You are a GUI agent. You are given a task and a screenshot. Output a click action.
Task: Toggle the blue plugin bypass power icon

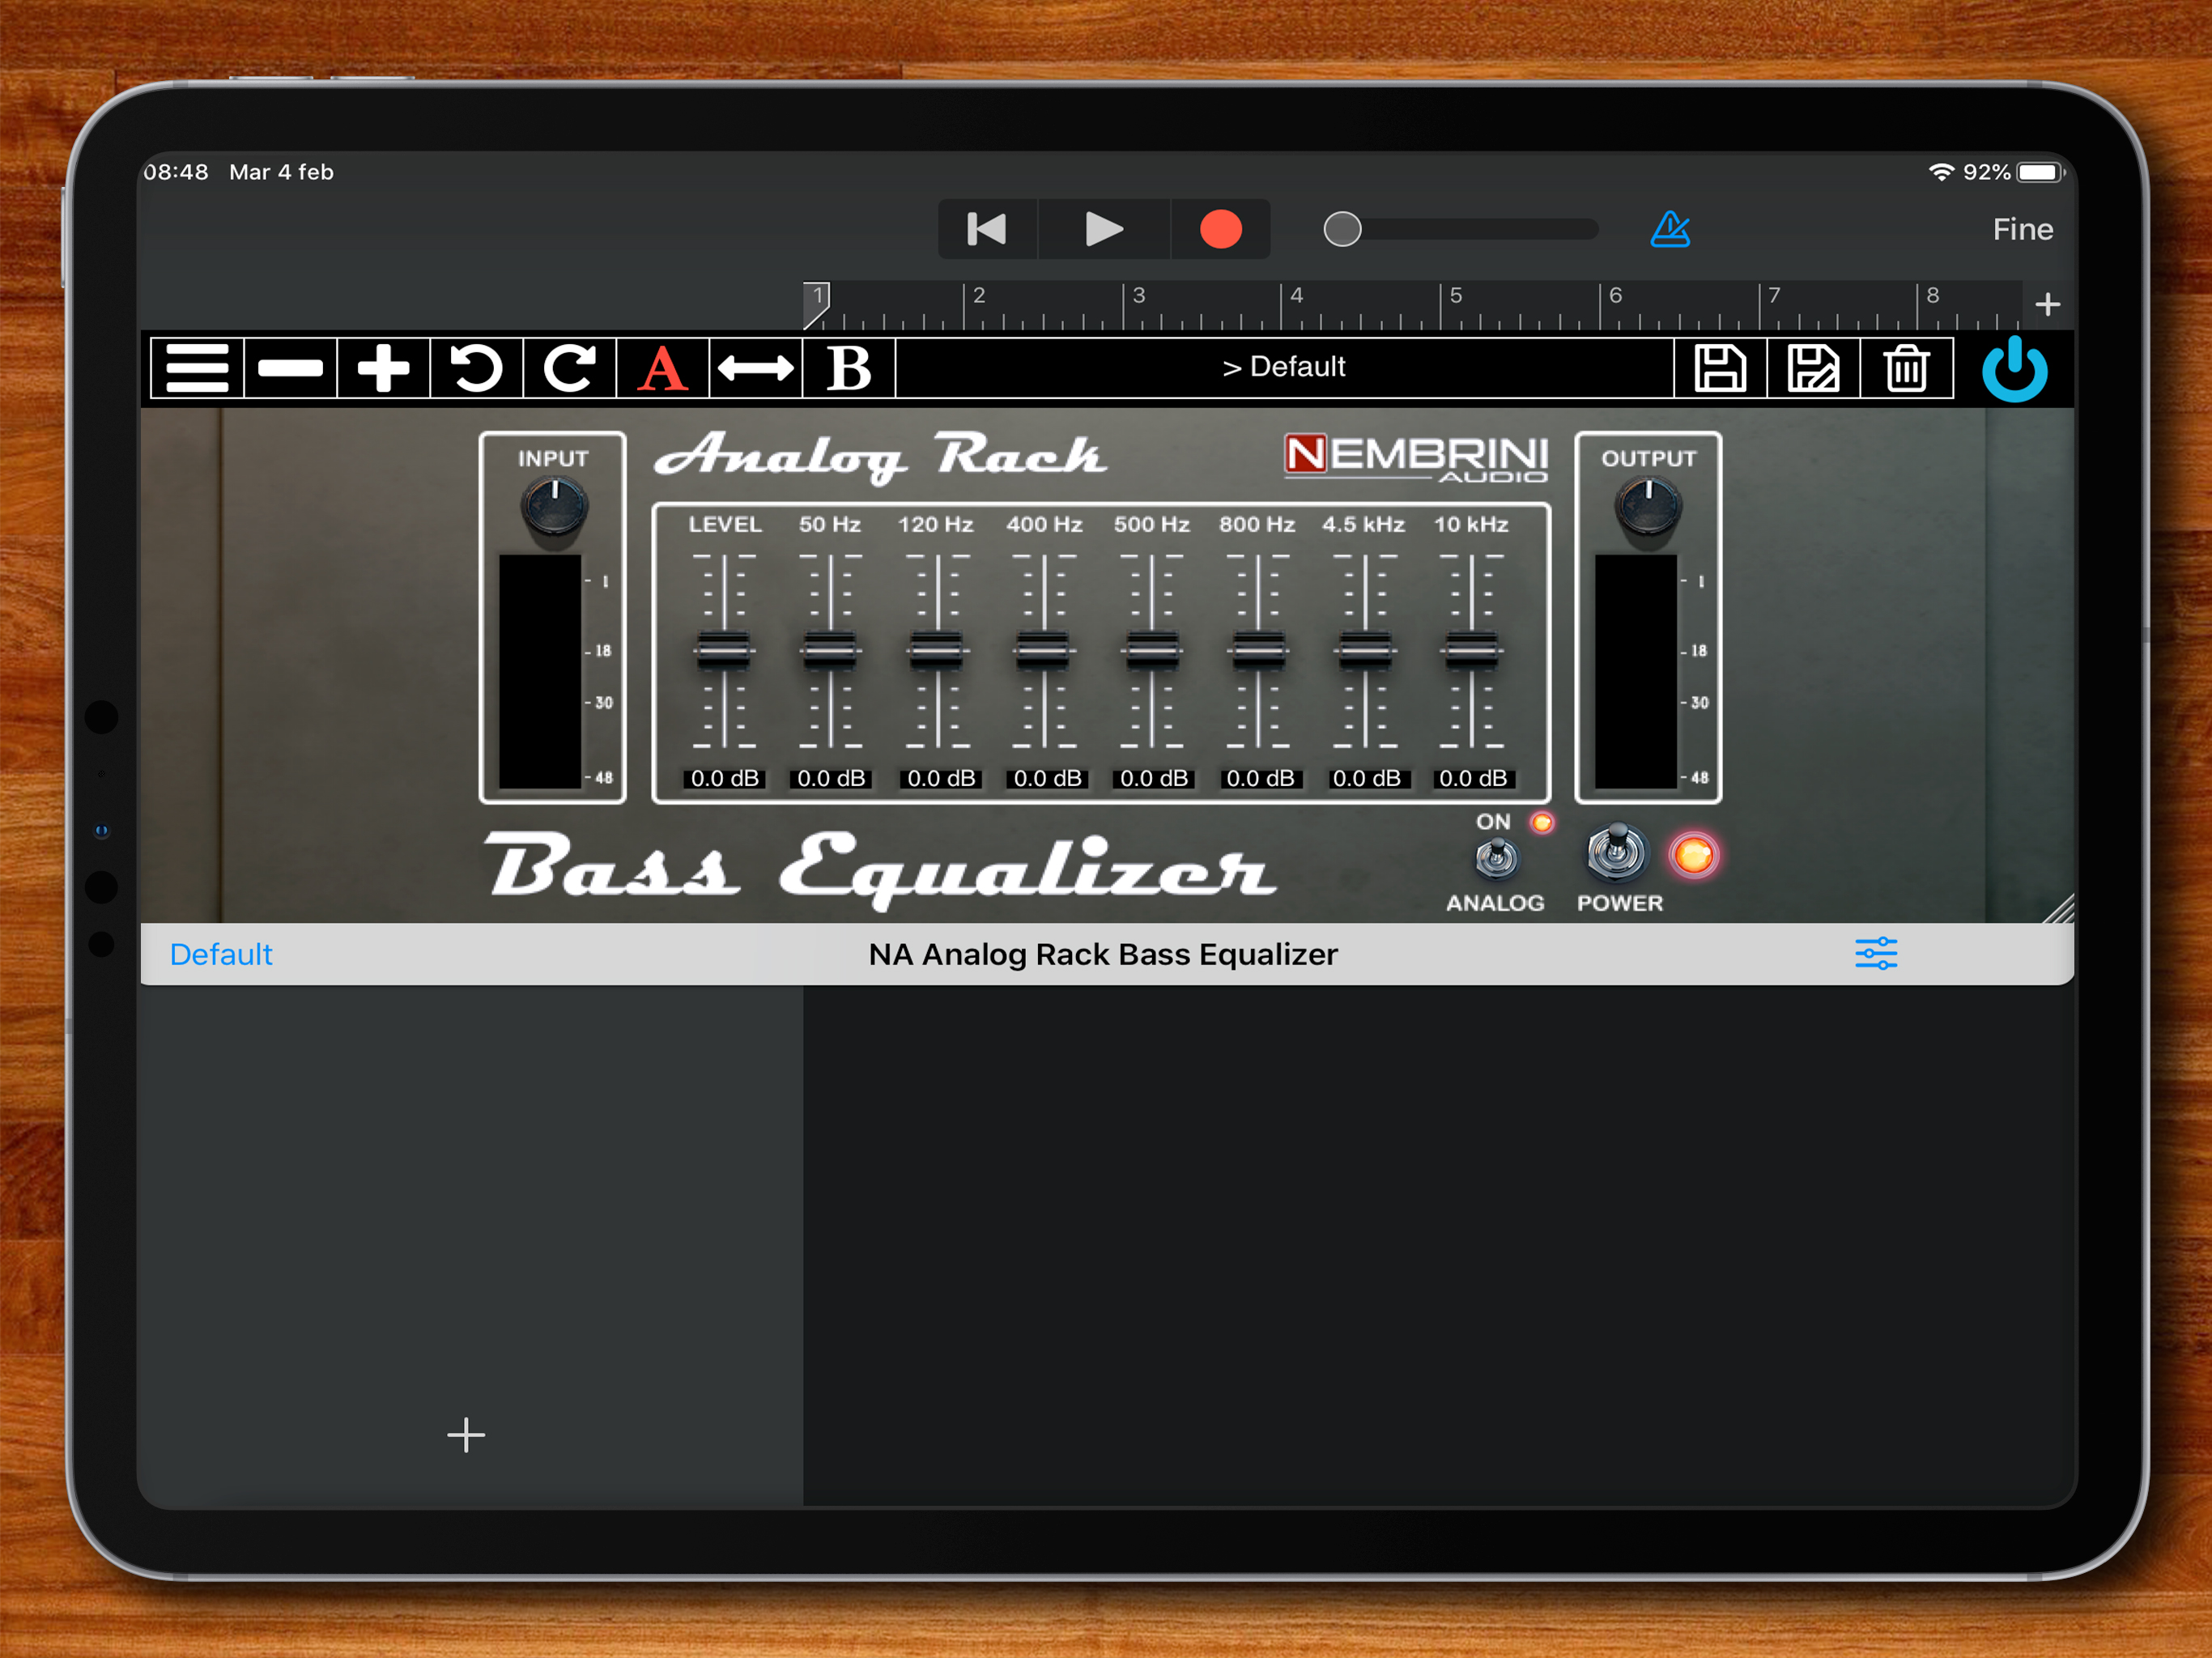click(2014, 370)
